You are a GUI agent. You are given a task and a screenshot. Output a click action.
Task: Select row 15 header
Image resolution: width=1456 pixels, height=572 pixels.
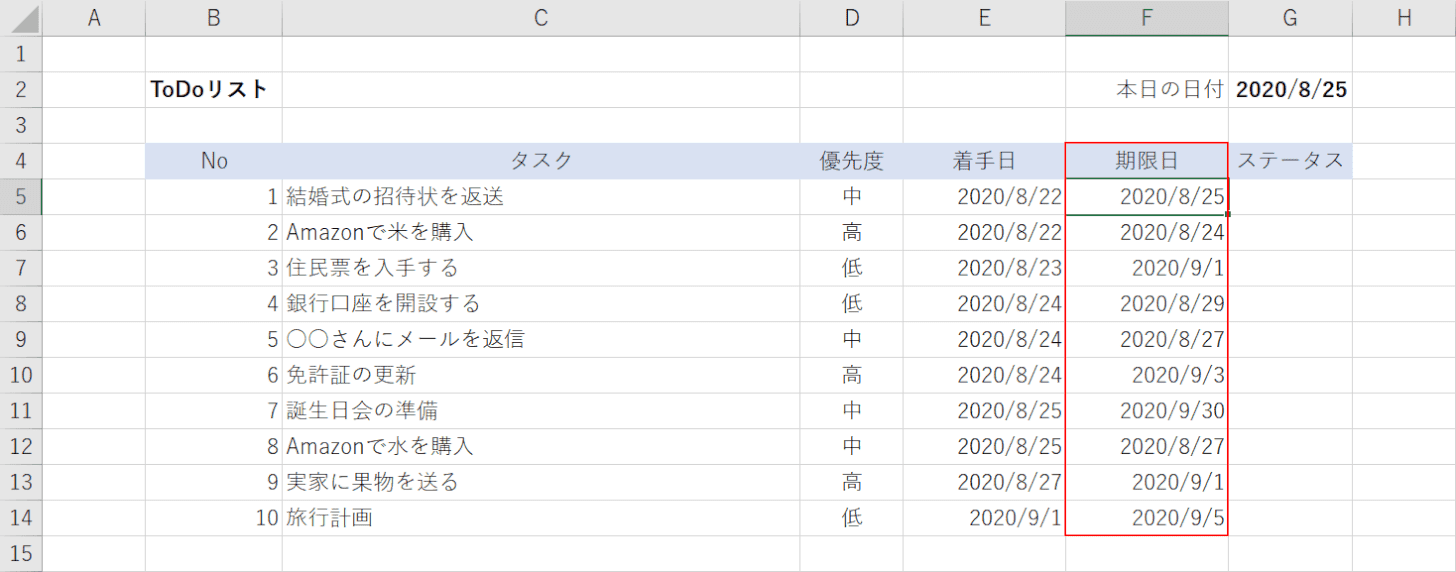(x=21, y=554)
